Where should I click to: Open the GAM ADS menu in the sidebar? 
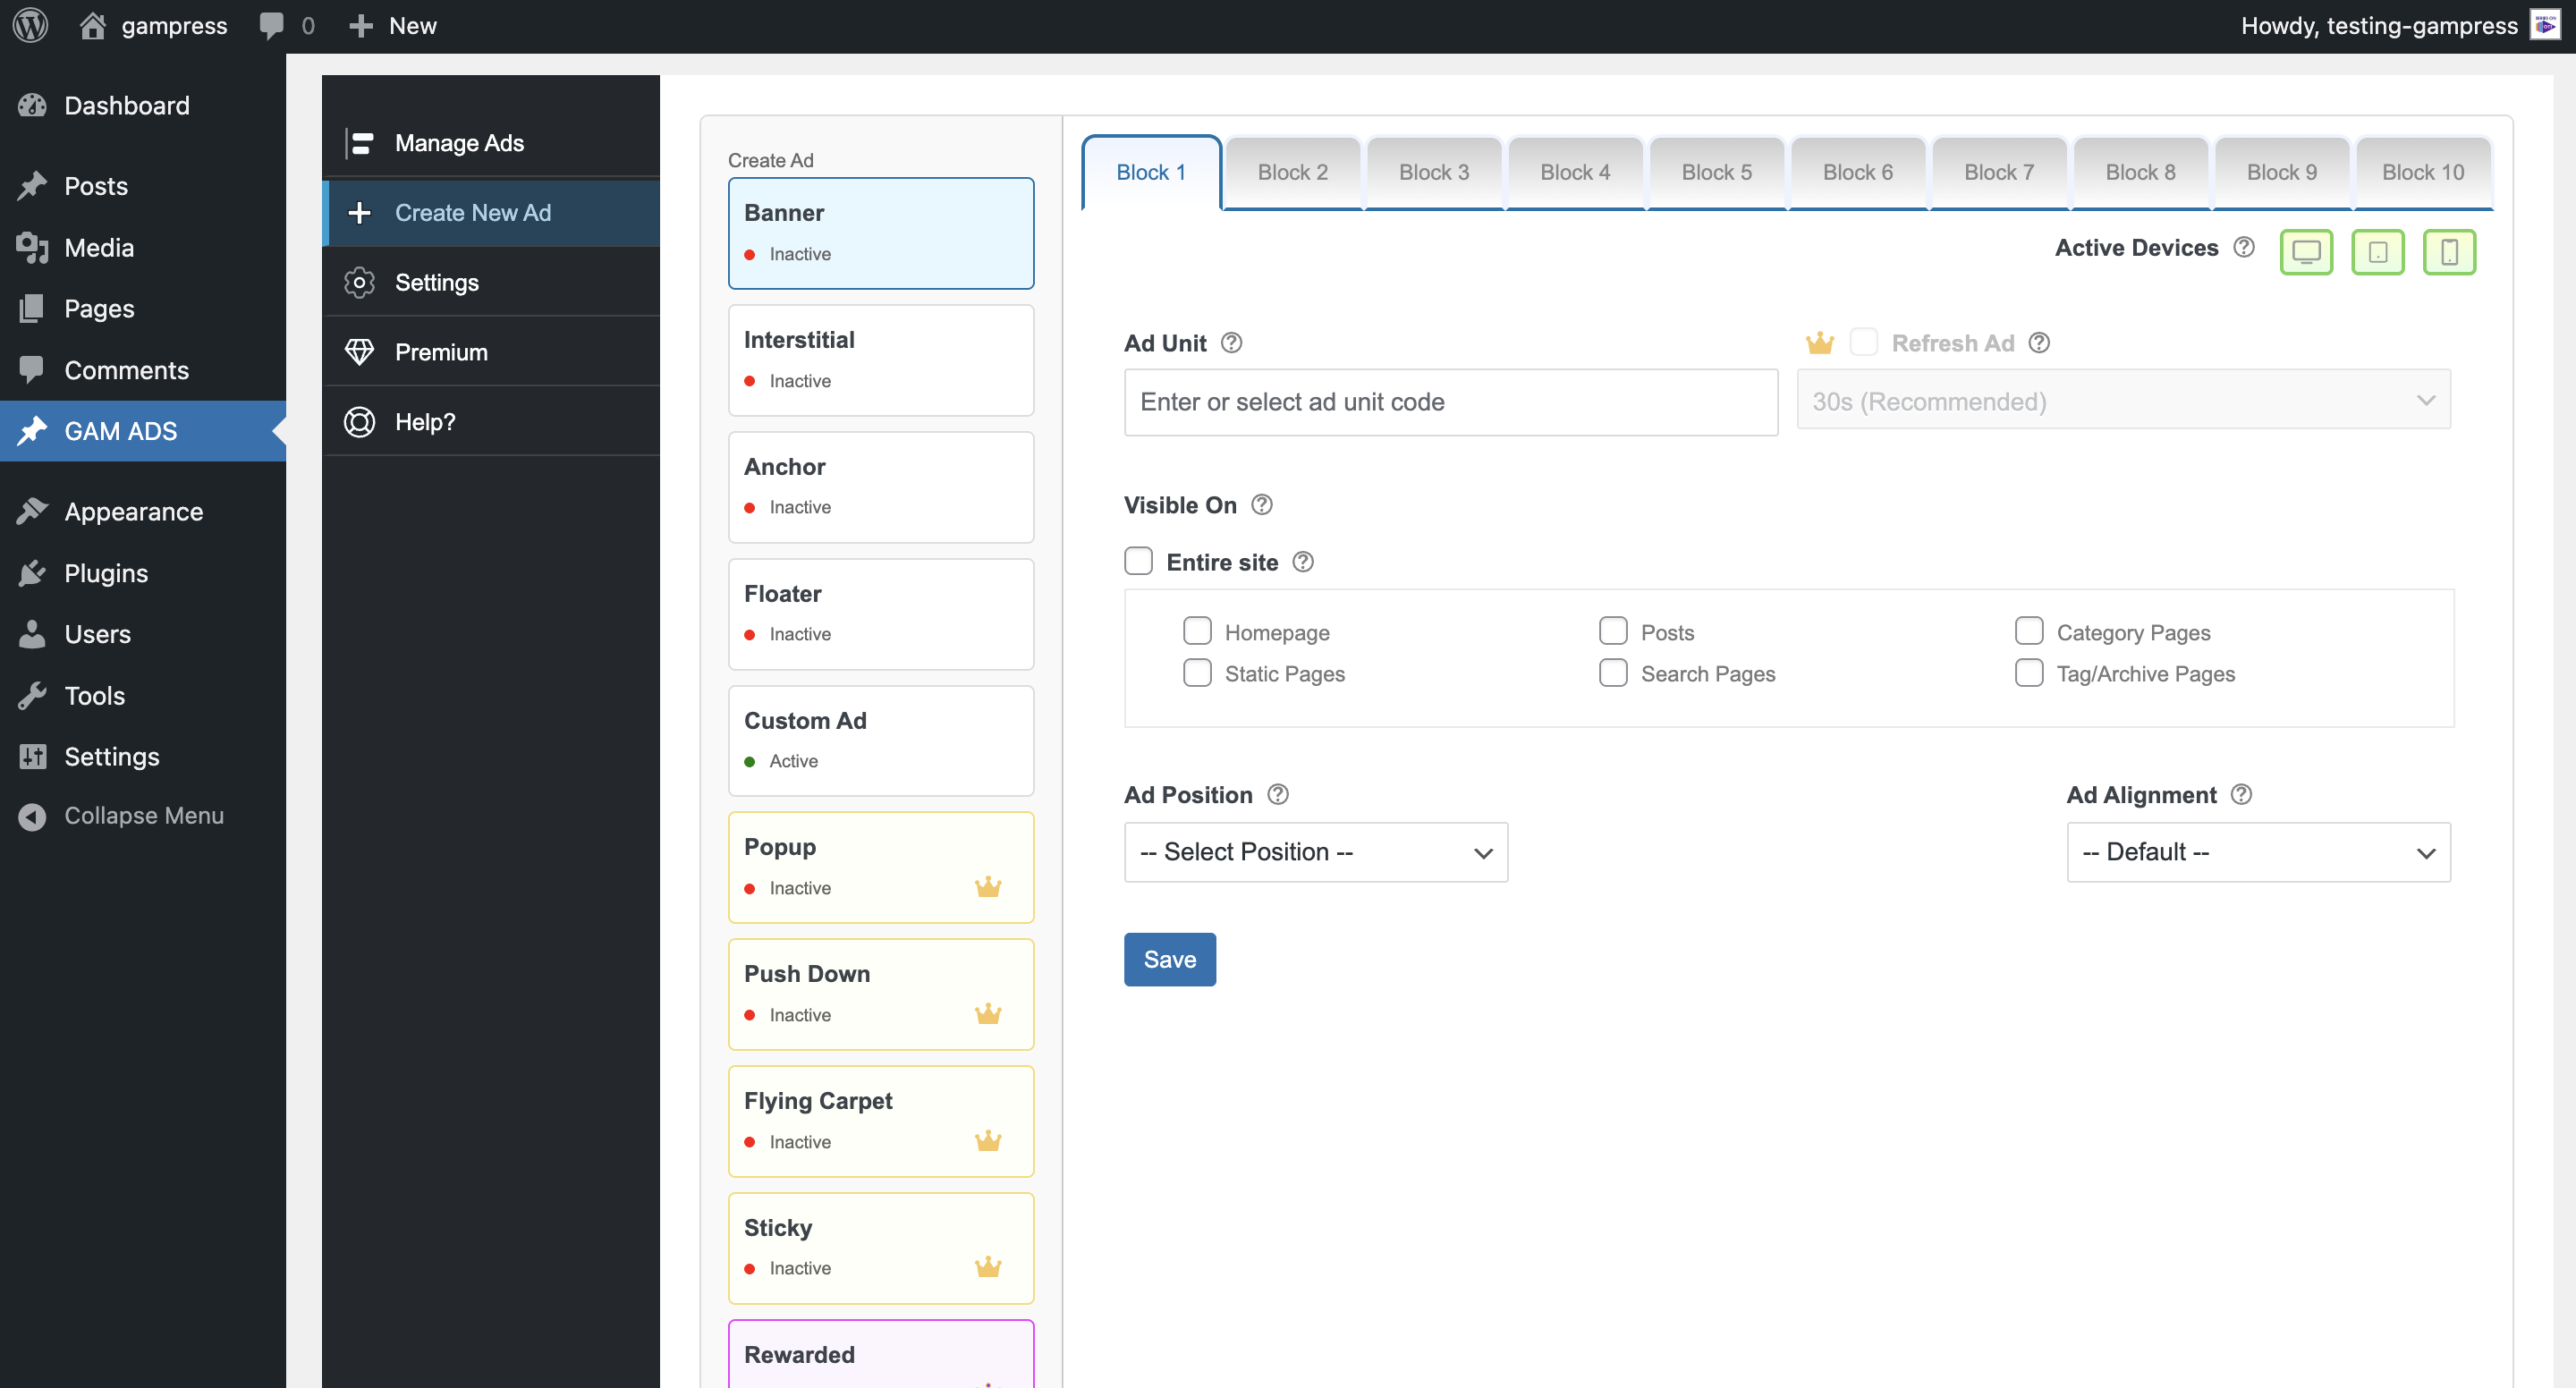pyautogui.click(x=120, y=430)
